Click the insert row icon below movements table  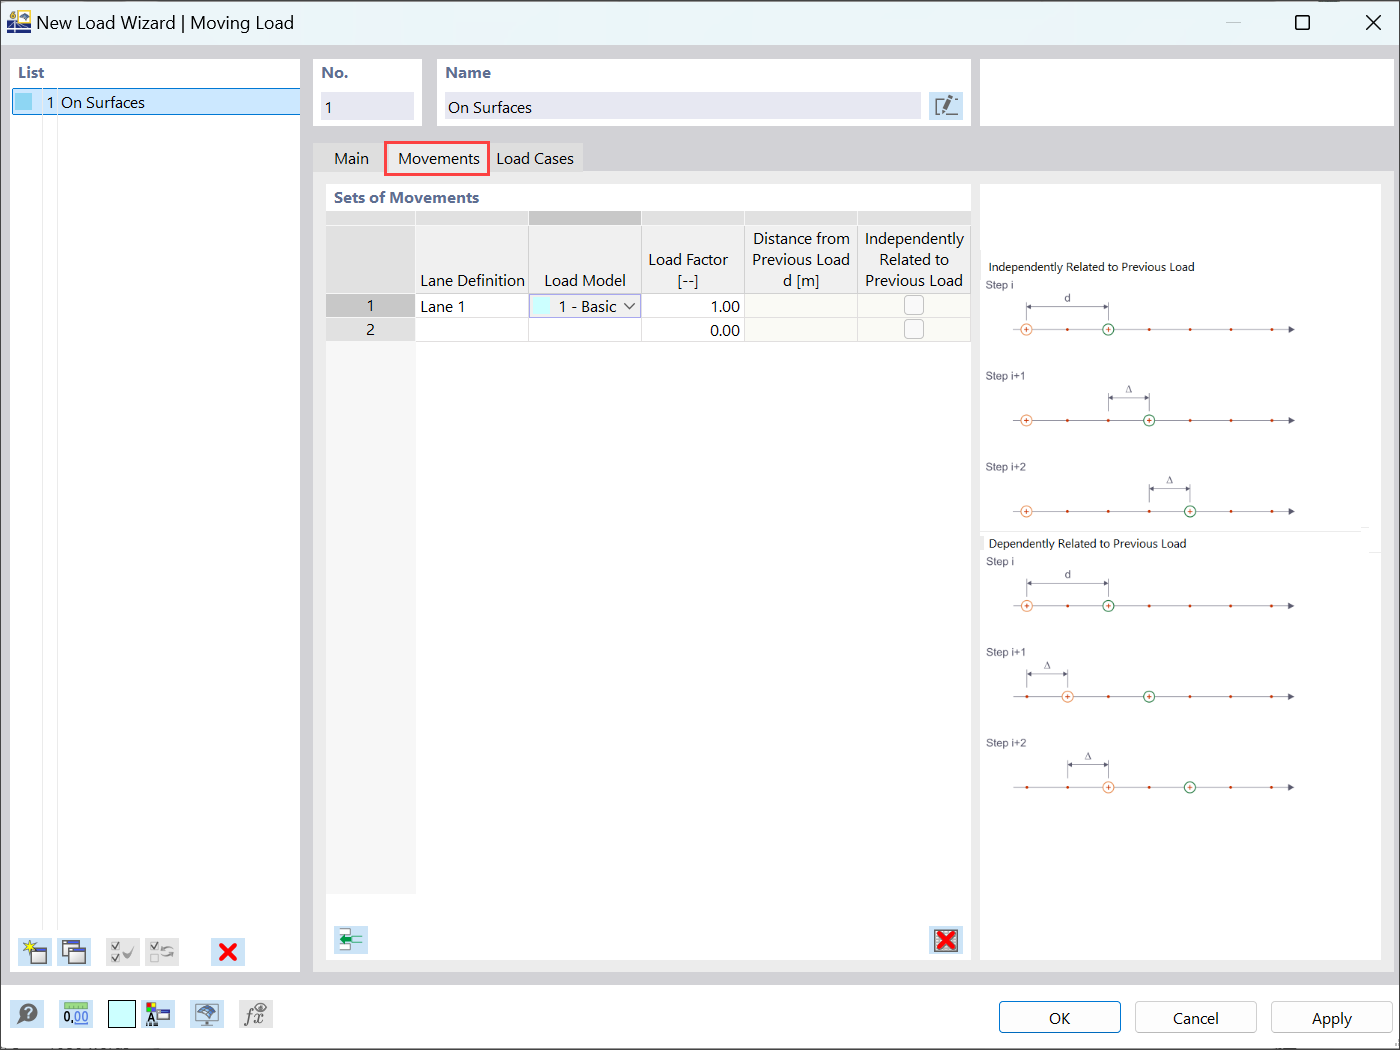point(351,940)
